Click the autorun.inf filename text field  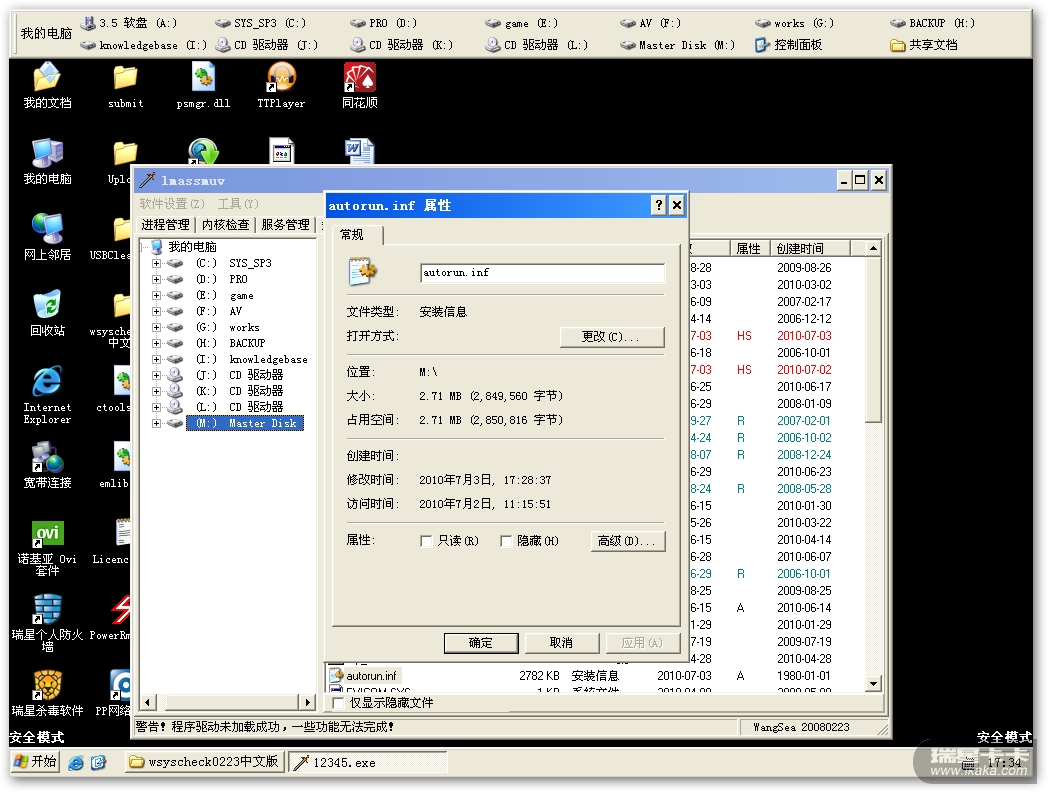coord(542,273)
